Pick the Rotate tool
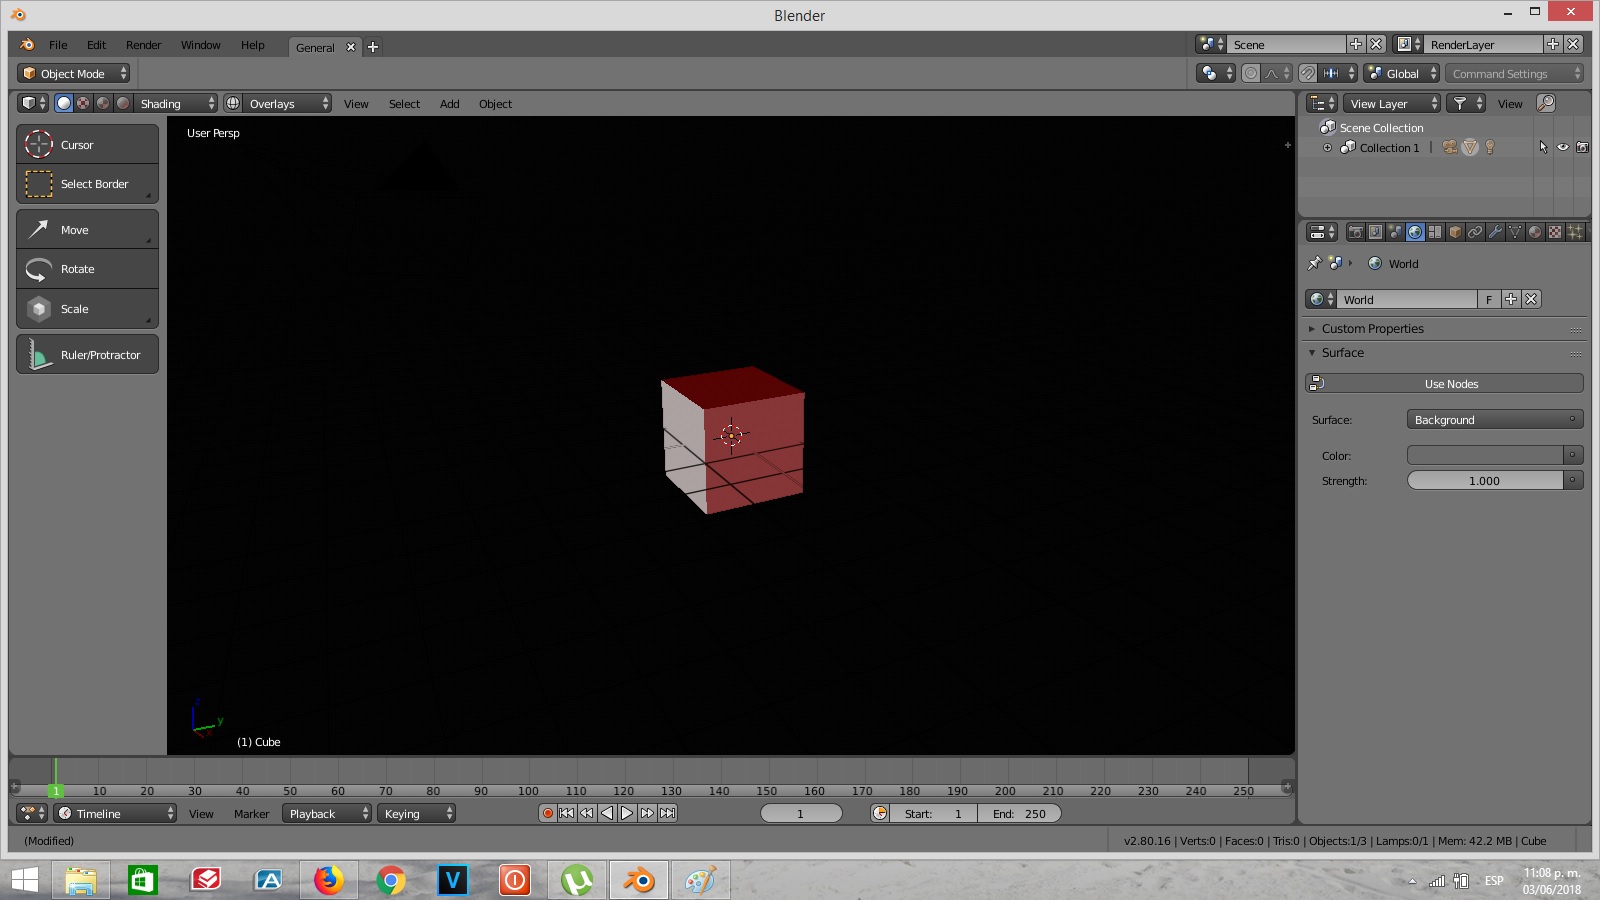Screen dimensions: 1600x900 coord(87,269)
